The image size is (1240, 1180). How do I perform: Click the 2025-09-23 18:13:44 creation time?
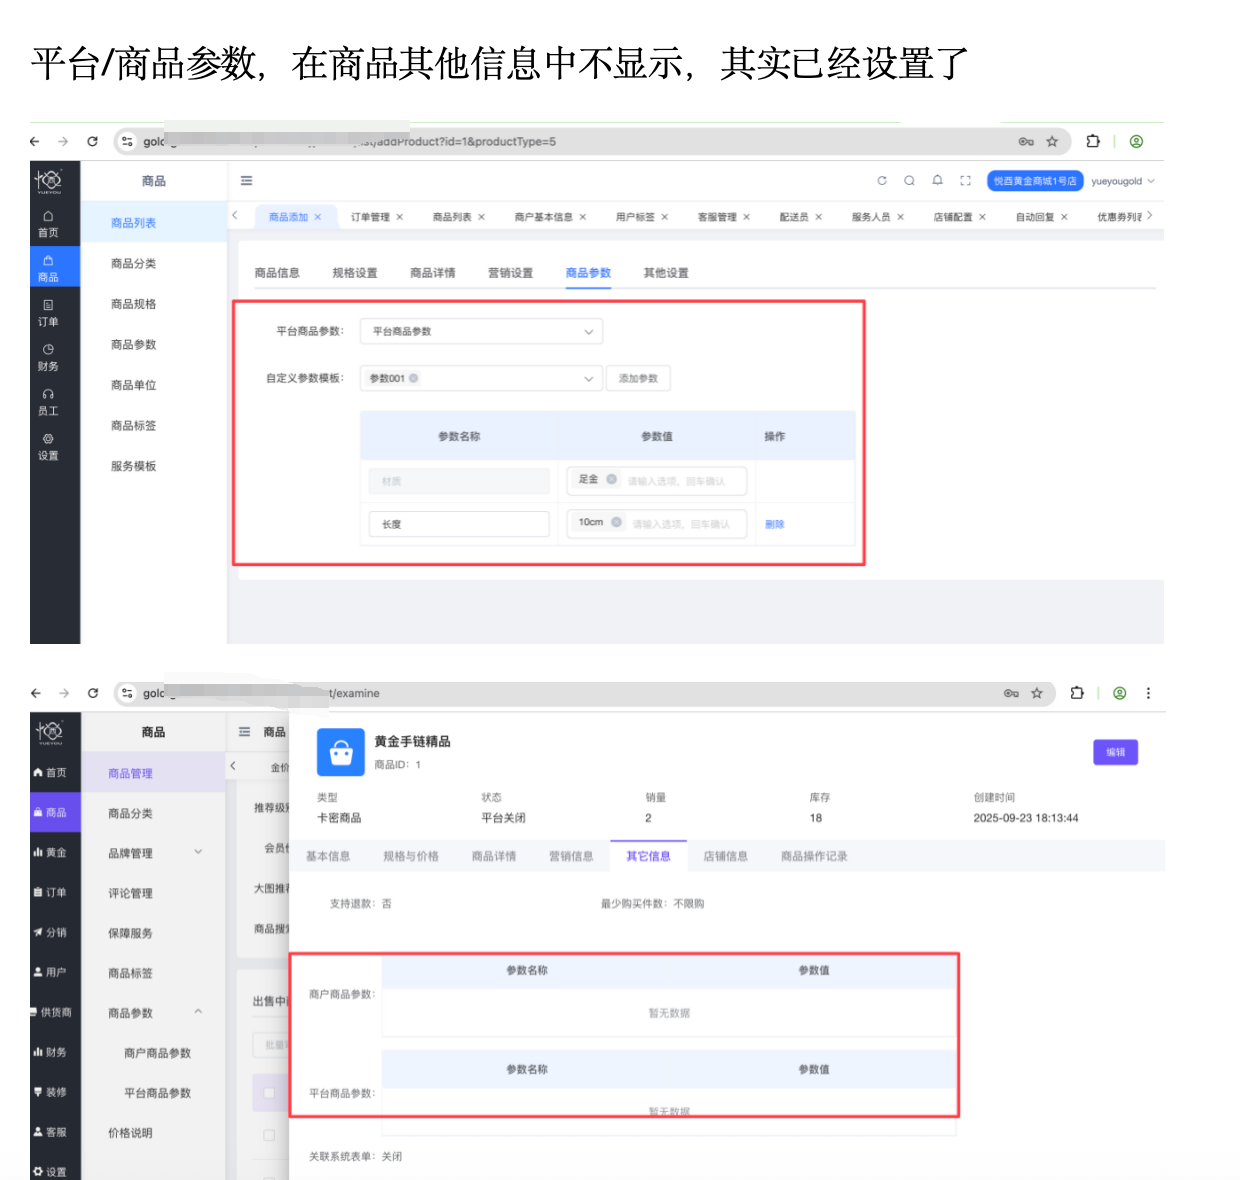pos(1026,818)
